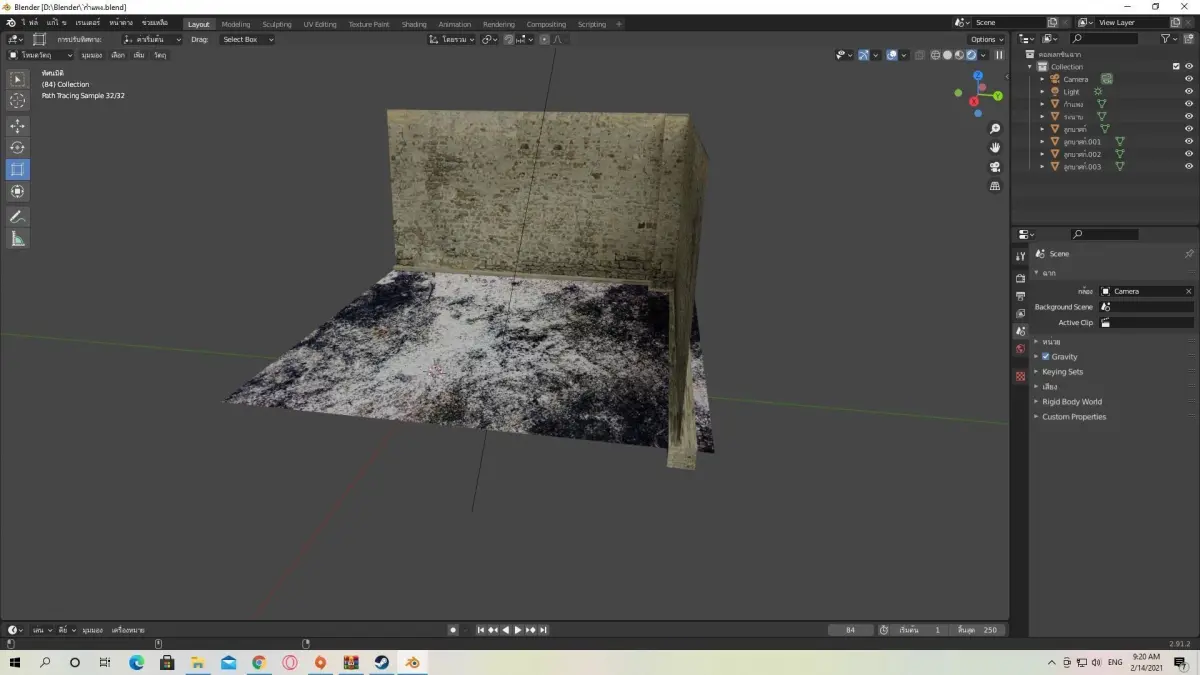Switch to the Shading workspace tab
Image resolution: width=1200 pixels, height=675 pixels.
(x=414, y=24)
